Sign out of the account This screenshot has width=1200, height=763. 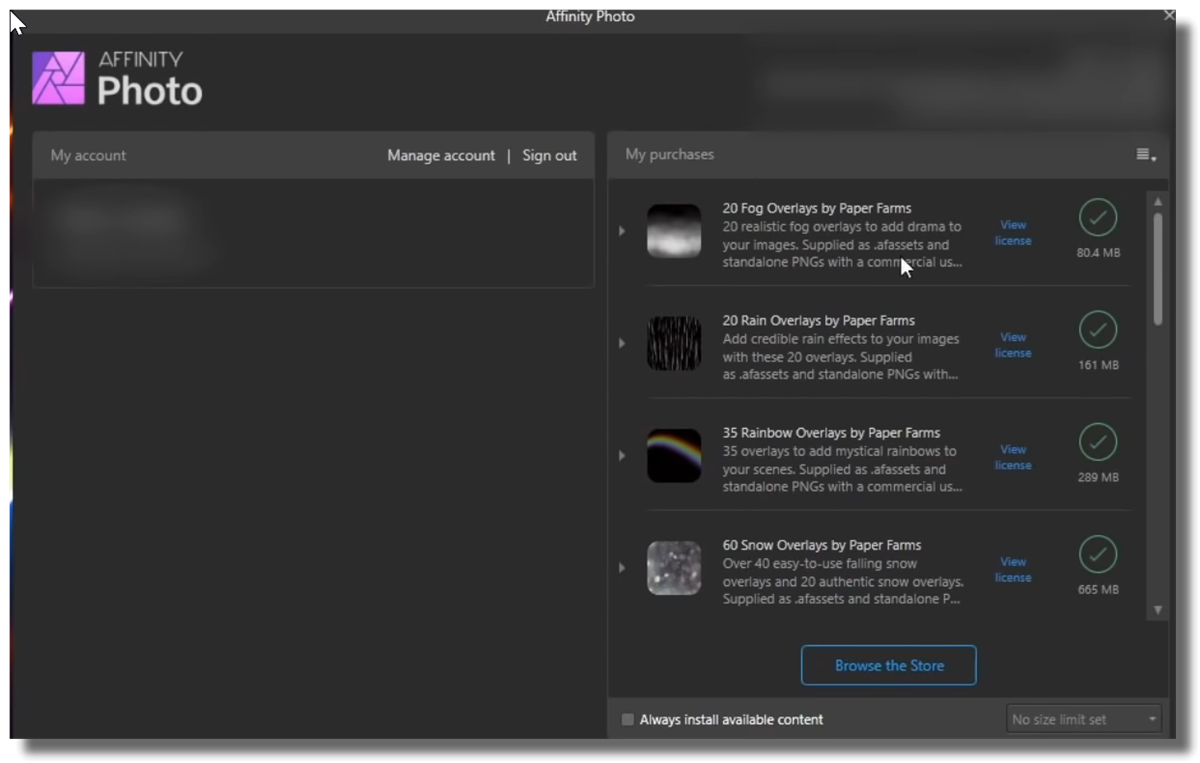[549, 155]
